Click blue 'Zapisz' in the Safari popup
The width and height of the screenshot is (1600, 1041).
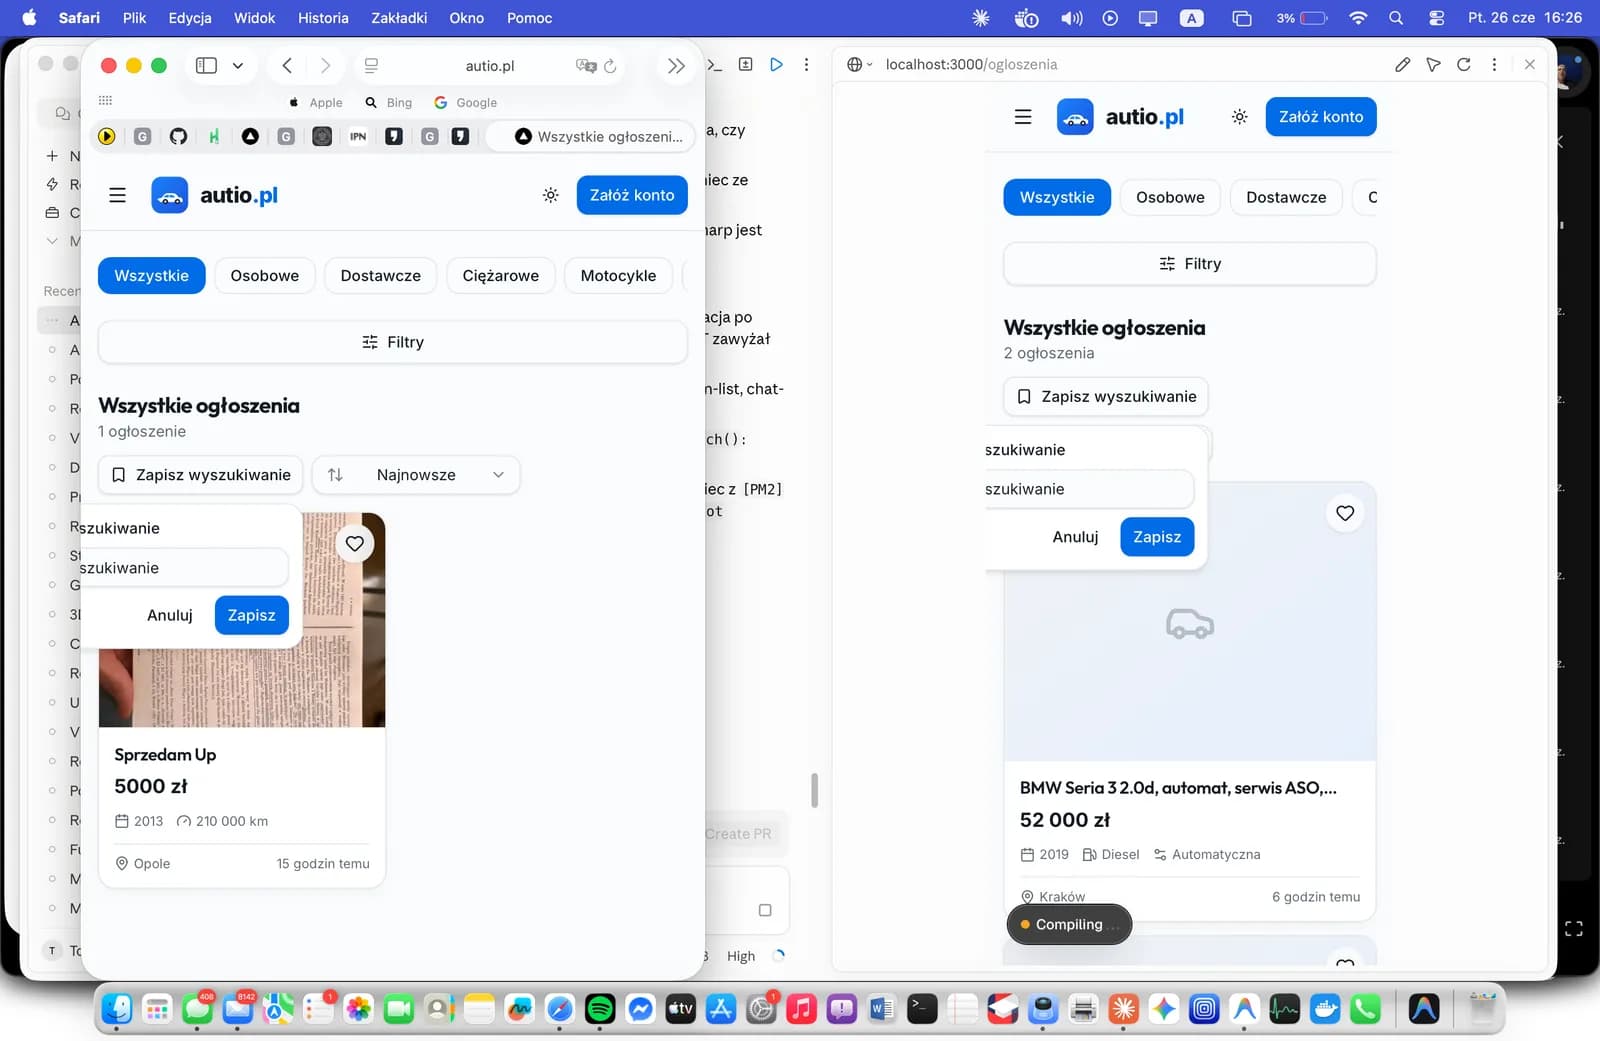point(251,615)
